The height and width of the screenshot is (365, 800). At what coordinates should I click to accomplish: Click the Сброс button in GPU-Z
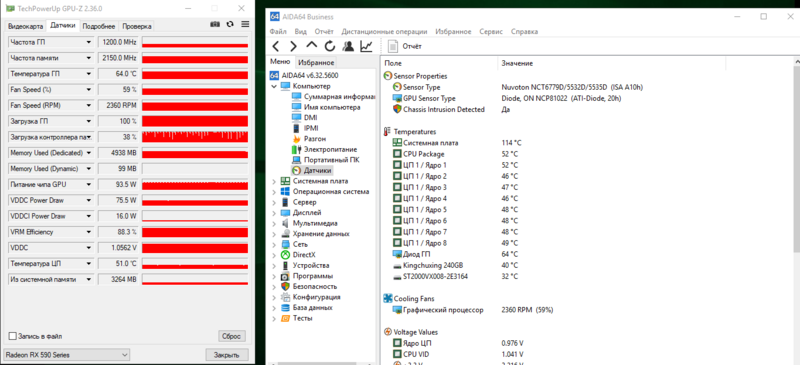pos(232,336)
